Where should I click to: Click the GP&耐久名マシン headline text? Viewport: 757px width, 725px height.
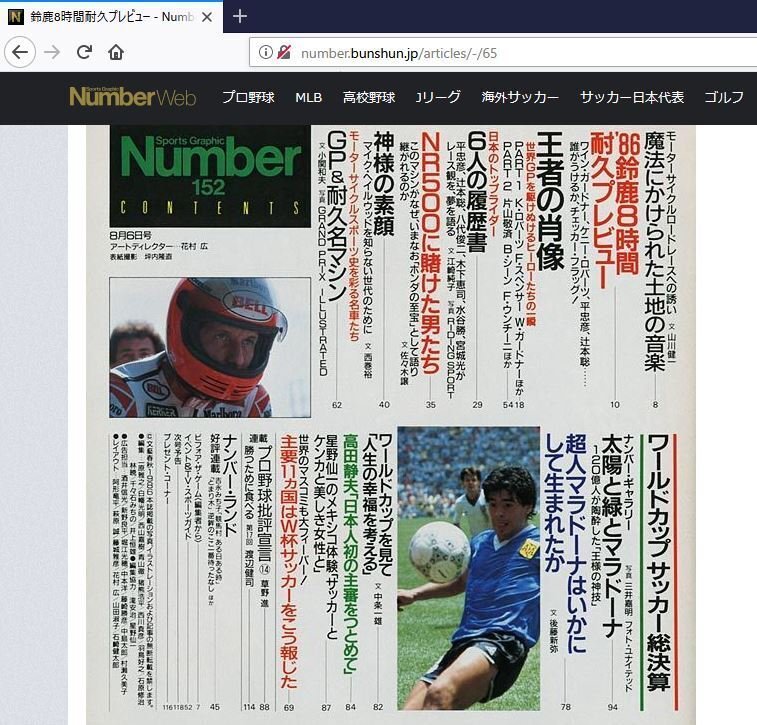coord(337,215)
